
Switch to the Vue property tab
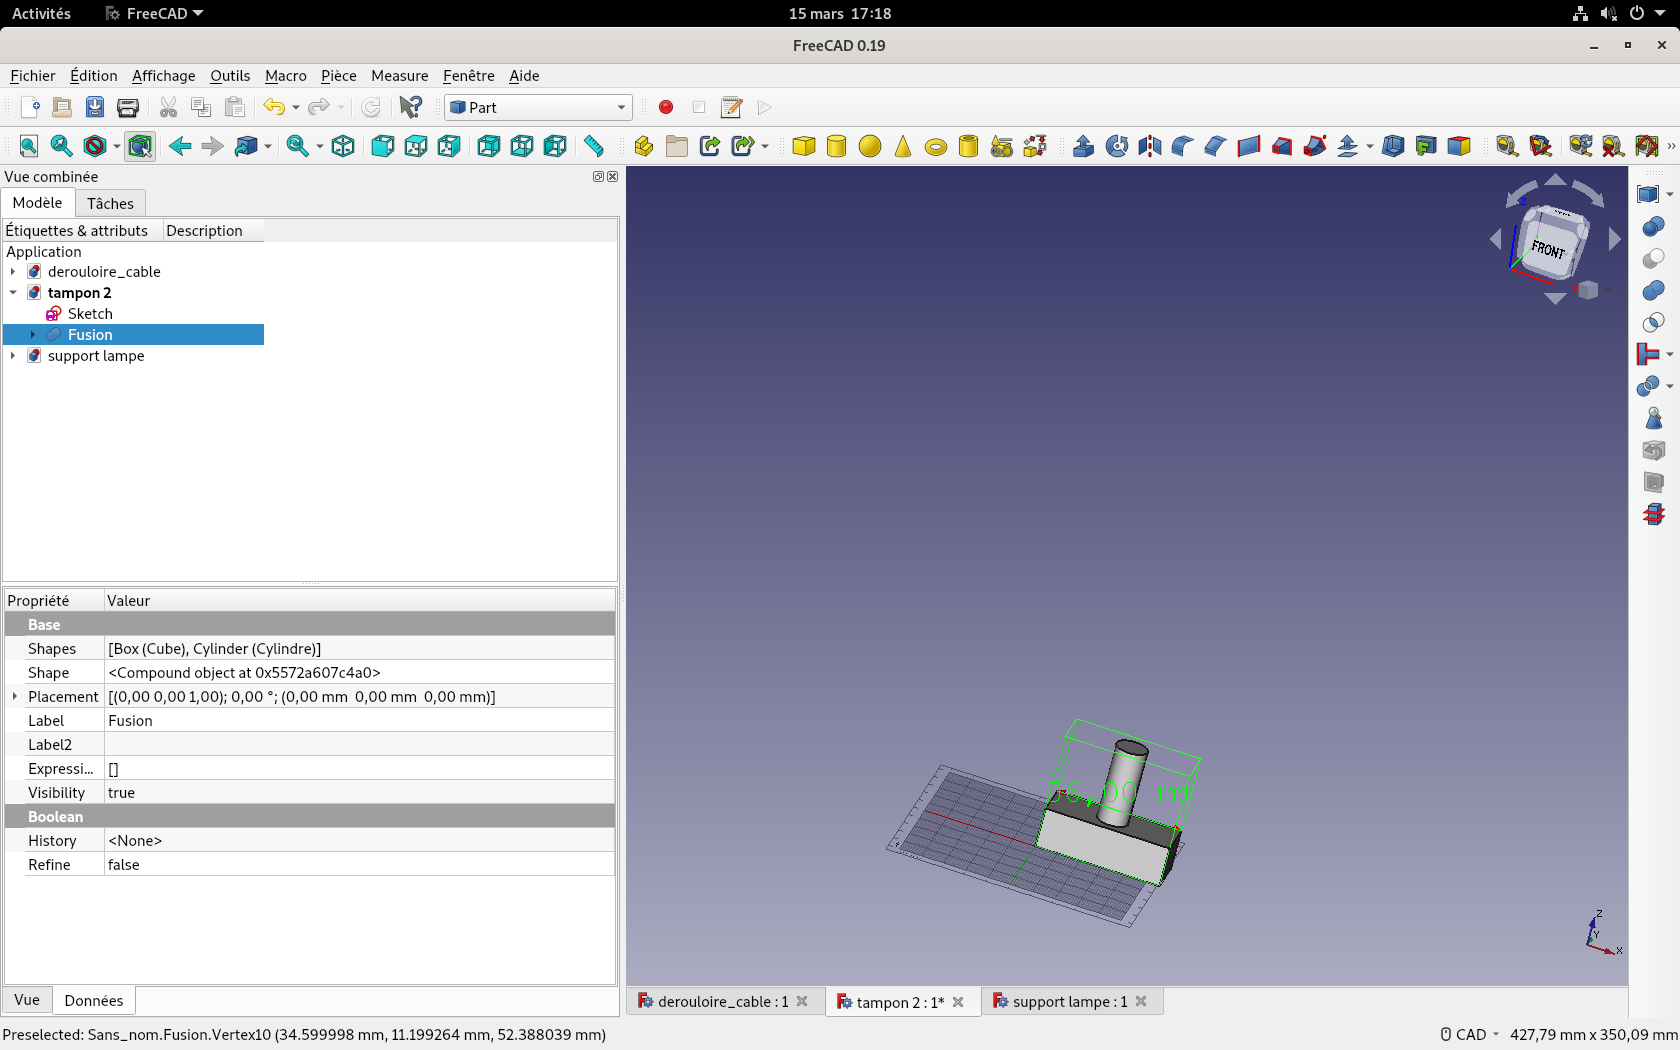pos(27,1000)
